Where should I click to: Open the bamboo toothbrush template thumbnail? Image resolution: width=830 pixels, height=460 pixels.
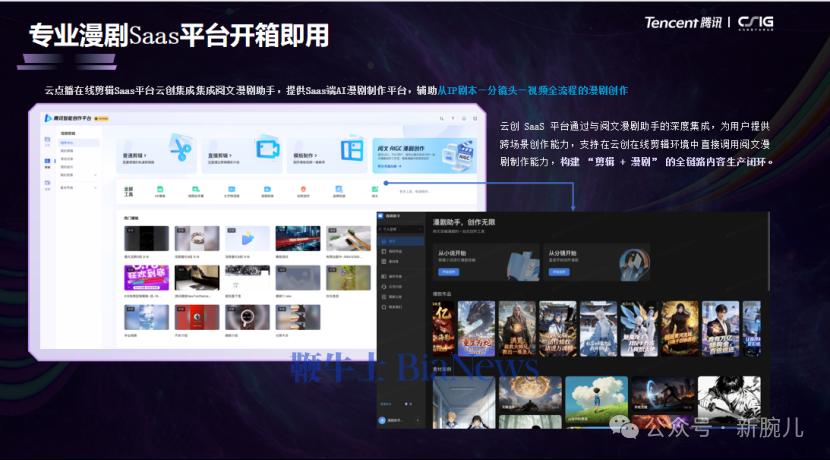(348, 238)
